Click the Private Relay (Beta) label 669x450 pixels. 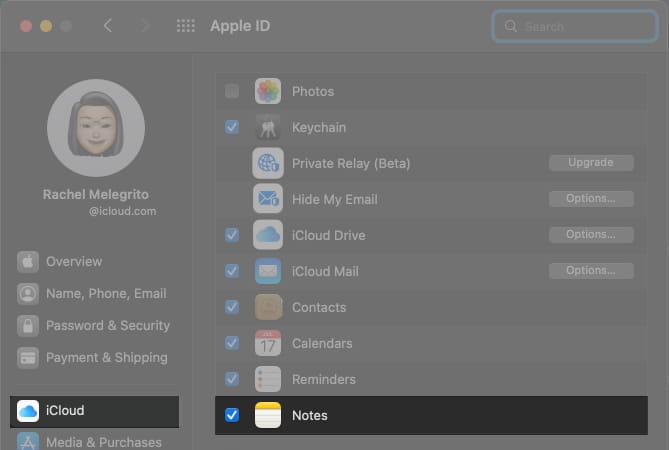coord(351,163)
